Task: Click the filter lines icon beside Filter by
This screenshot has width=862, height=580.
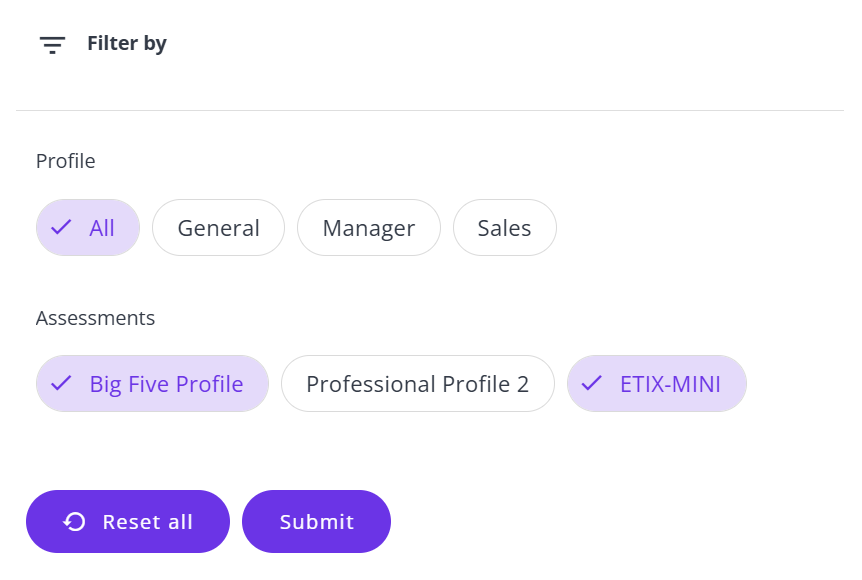Action: click(52, 45)
